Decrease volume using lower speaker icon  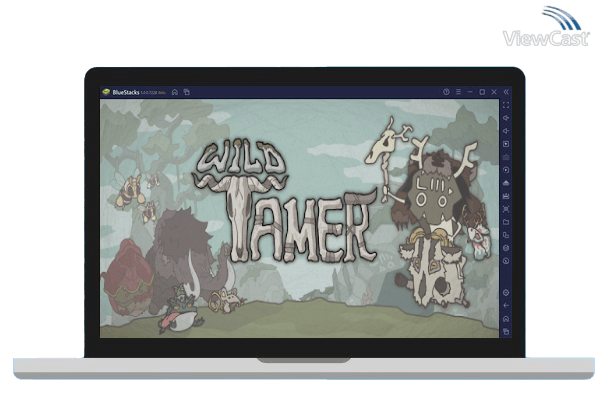506,131
